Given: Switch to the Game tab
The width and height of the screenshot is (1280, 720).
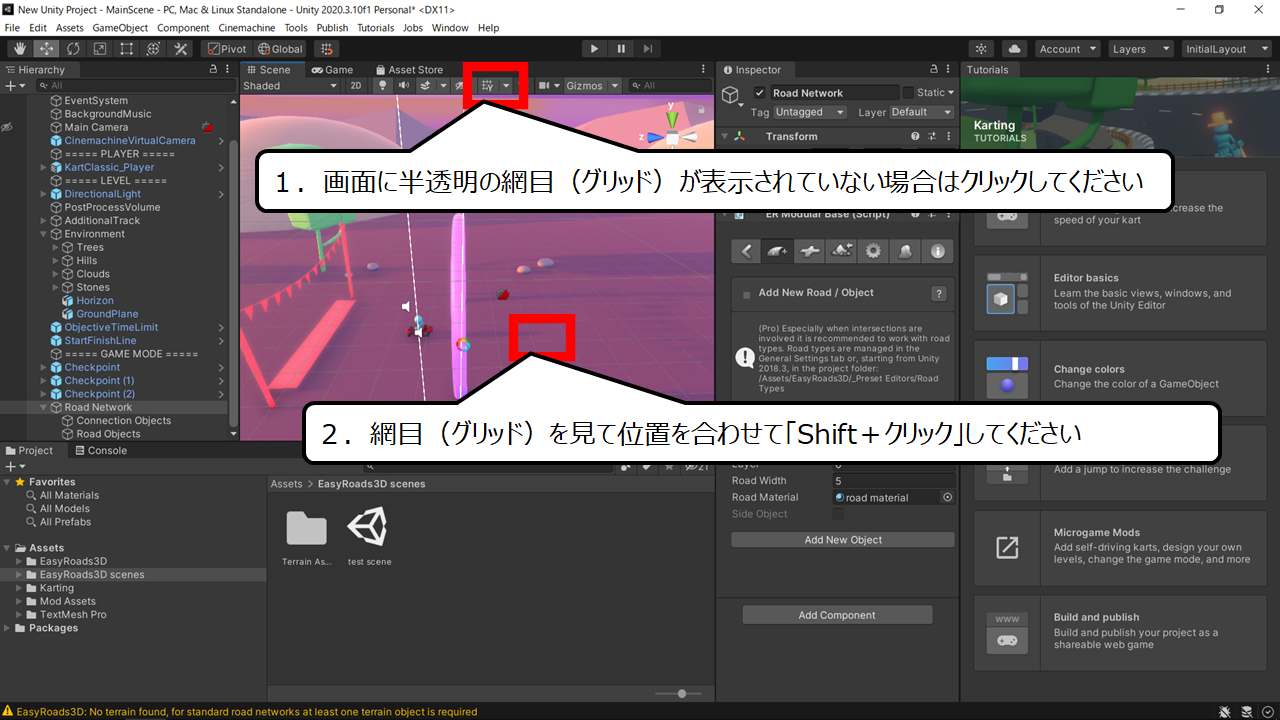Looking at the screenshot, I should 332,70.
